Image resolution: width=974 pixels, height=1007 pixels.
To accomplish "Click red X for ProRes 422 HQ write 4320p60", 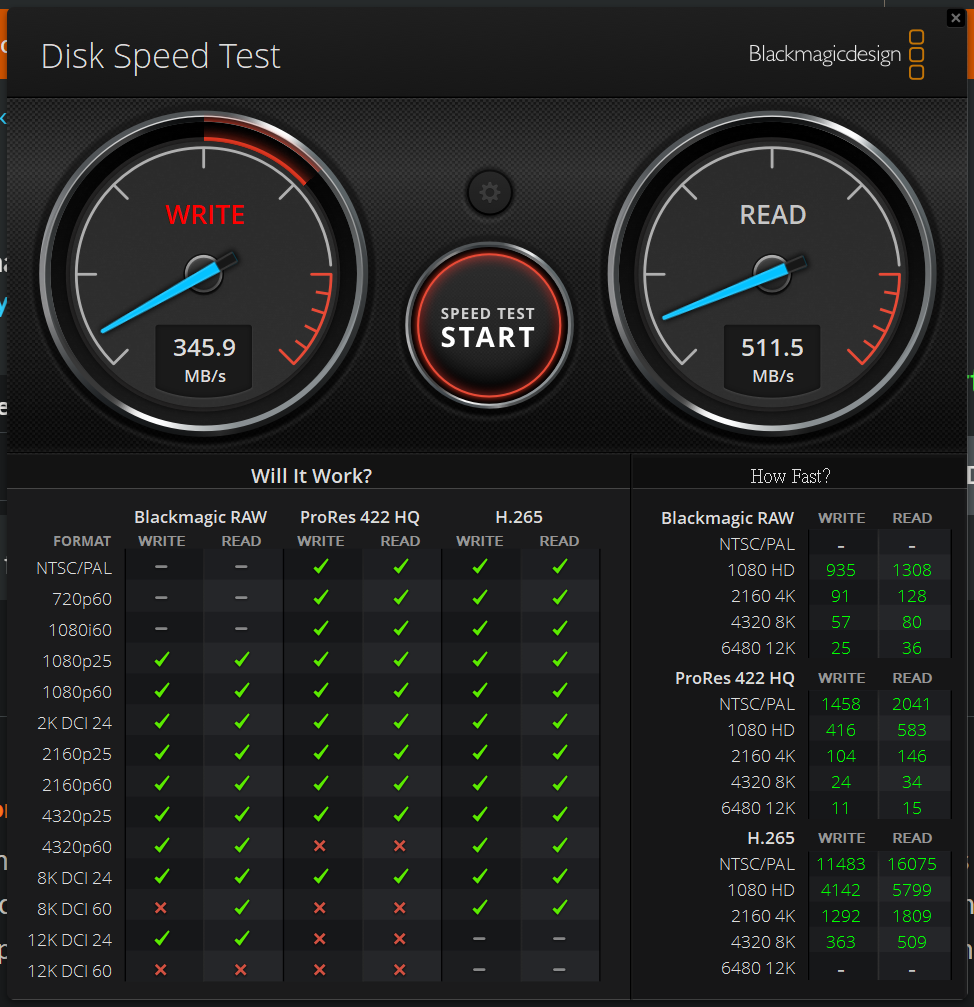I will [320, 846].
